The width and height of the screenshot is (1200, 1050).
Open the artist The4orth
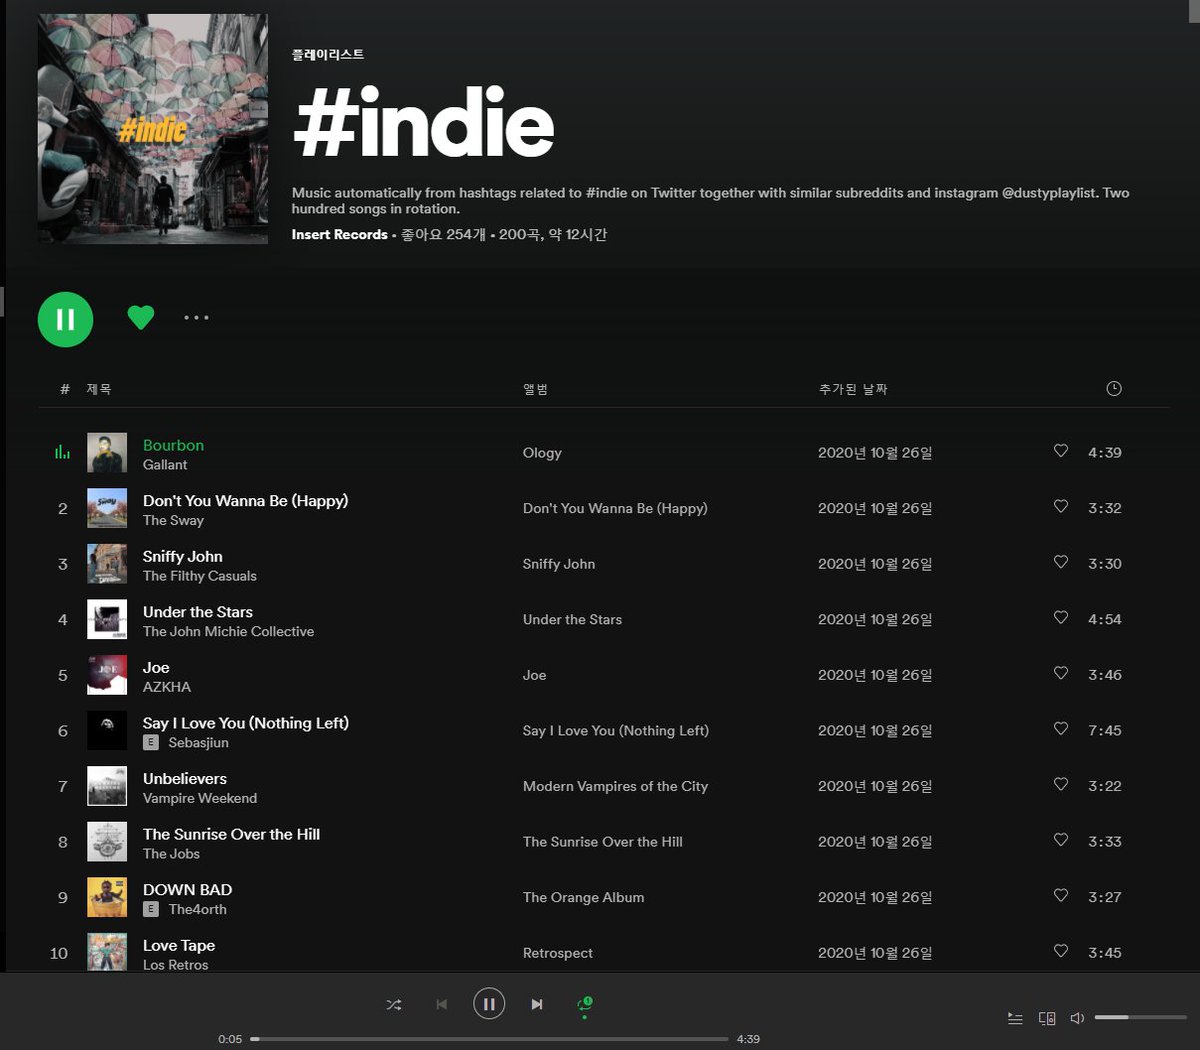197,909
